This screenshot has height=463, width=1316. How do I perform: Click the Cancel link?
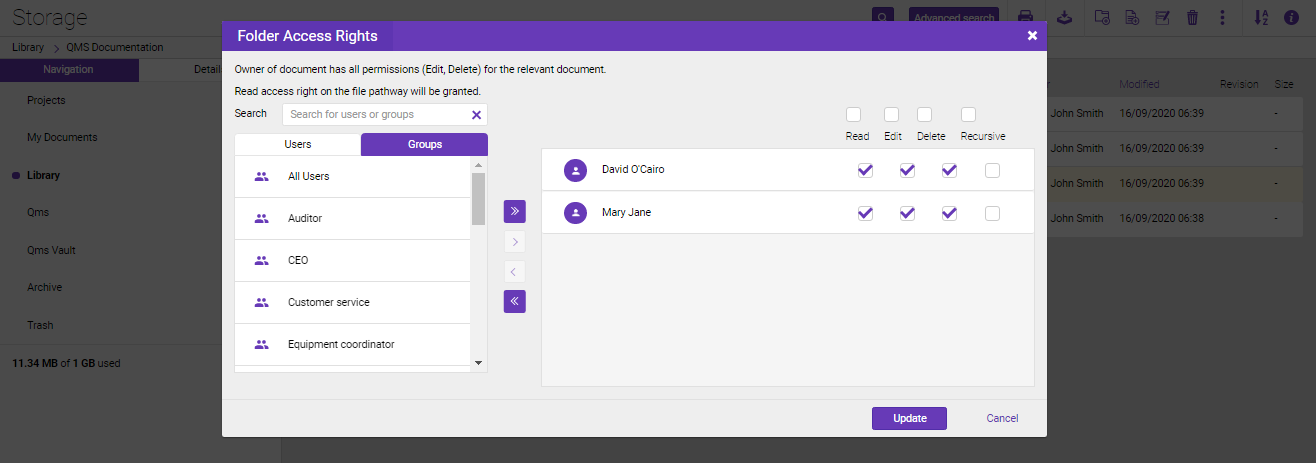point(1002,418)
